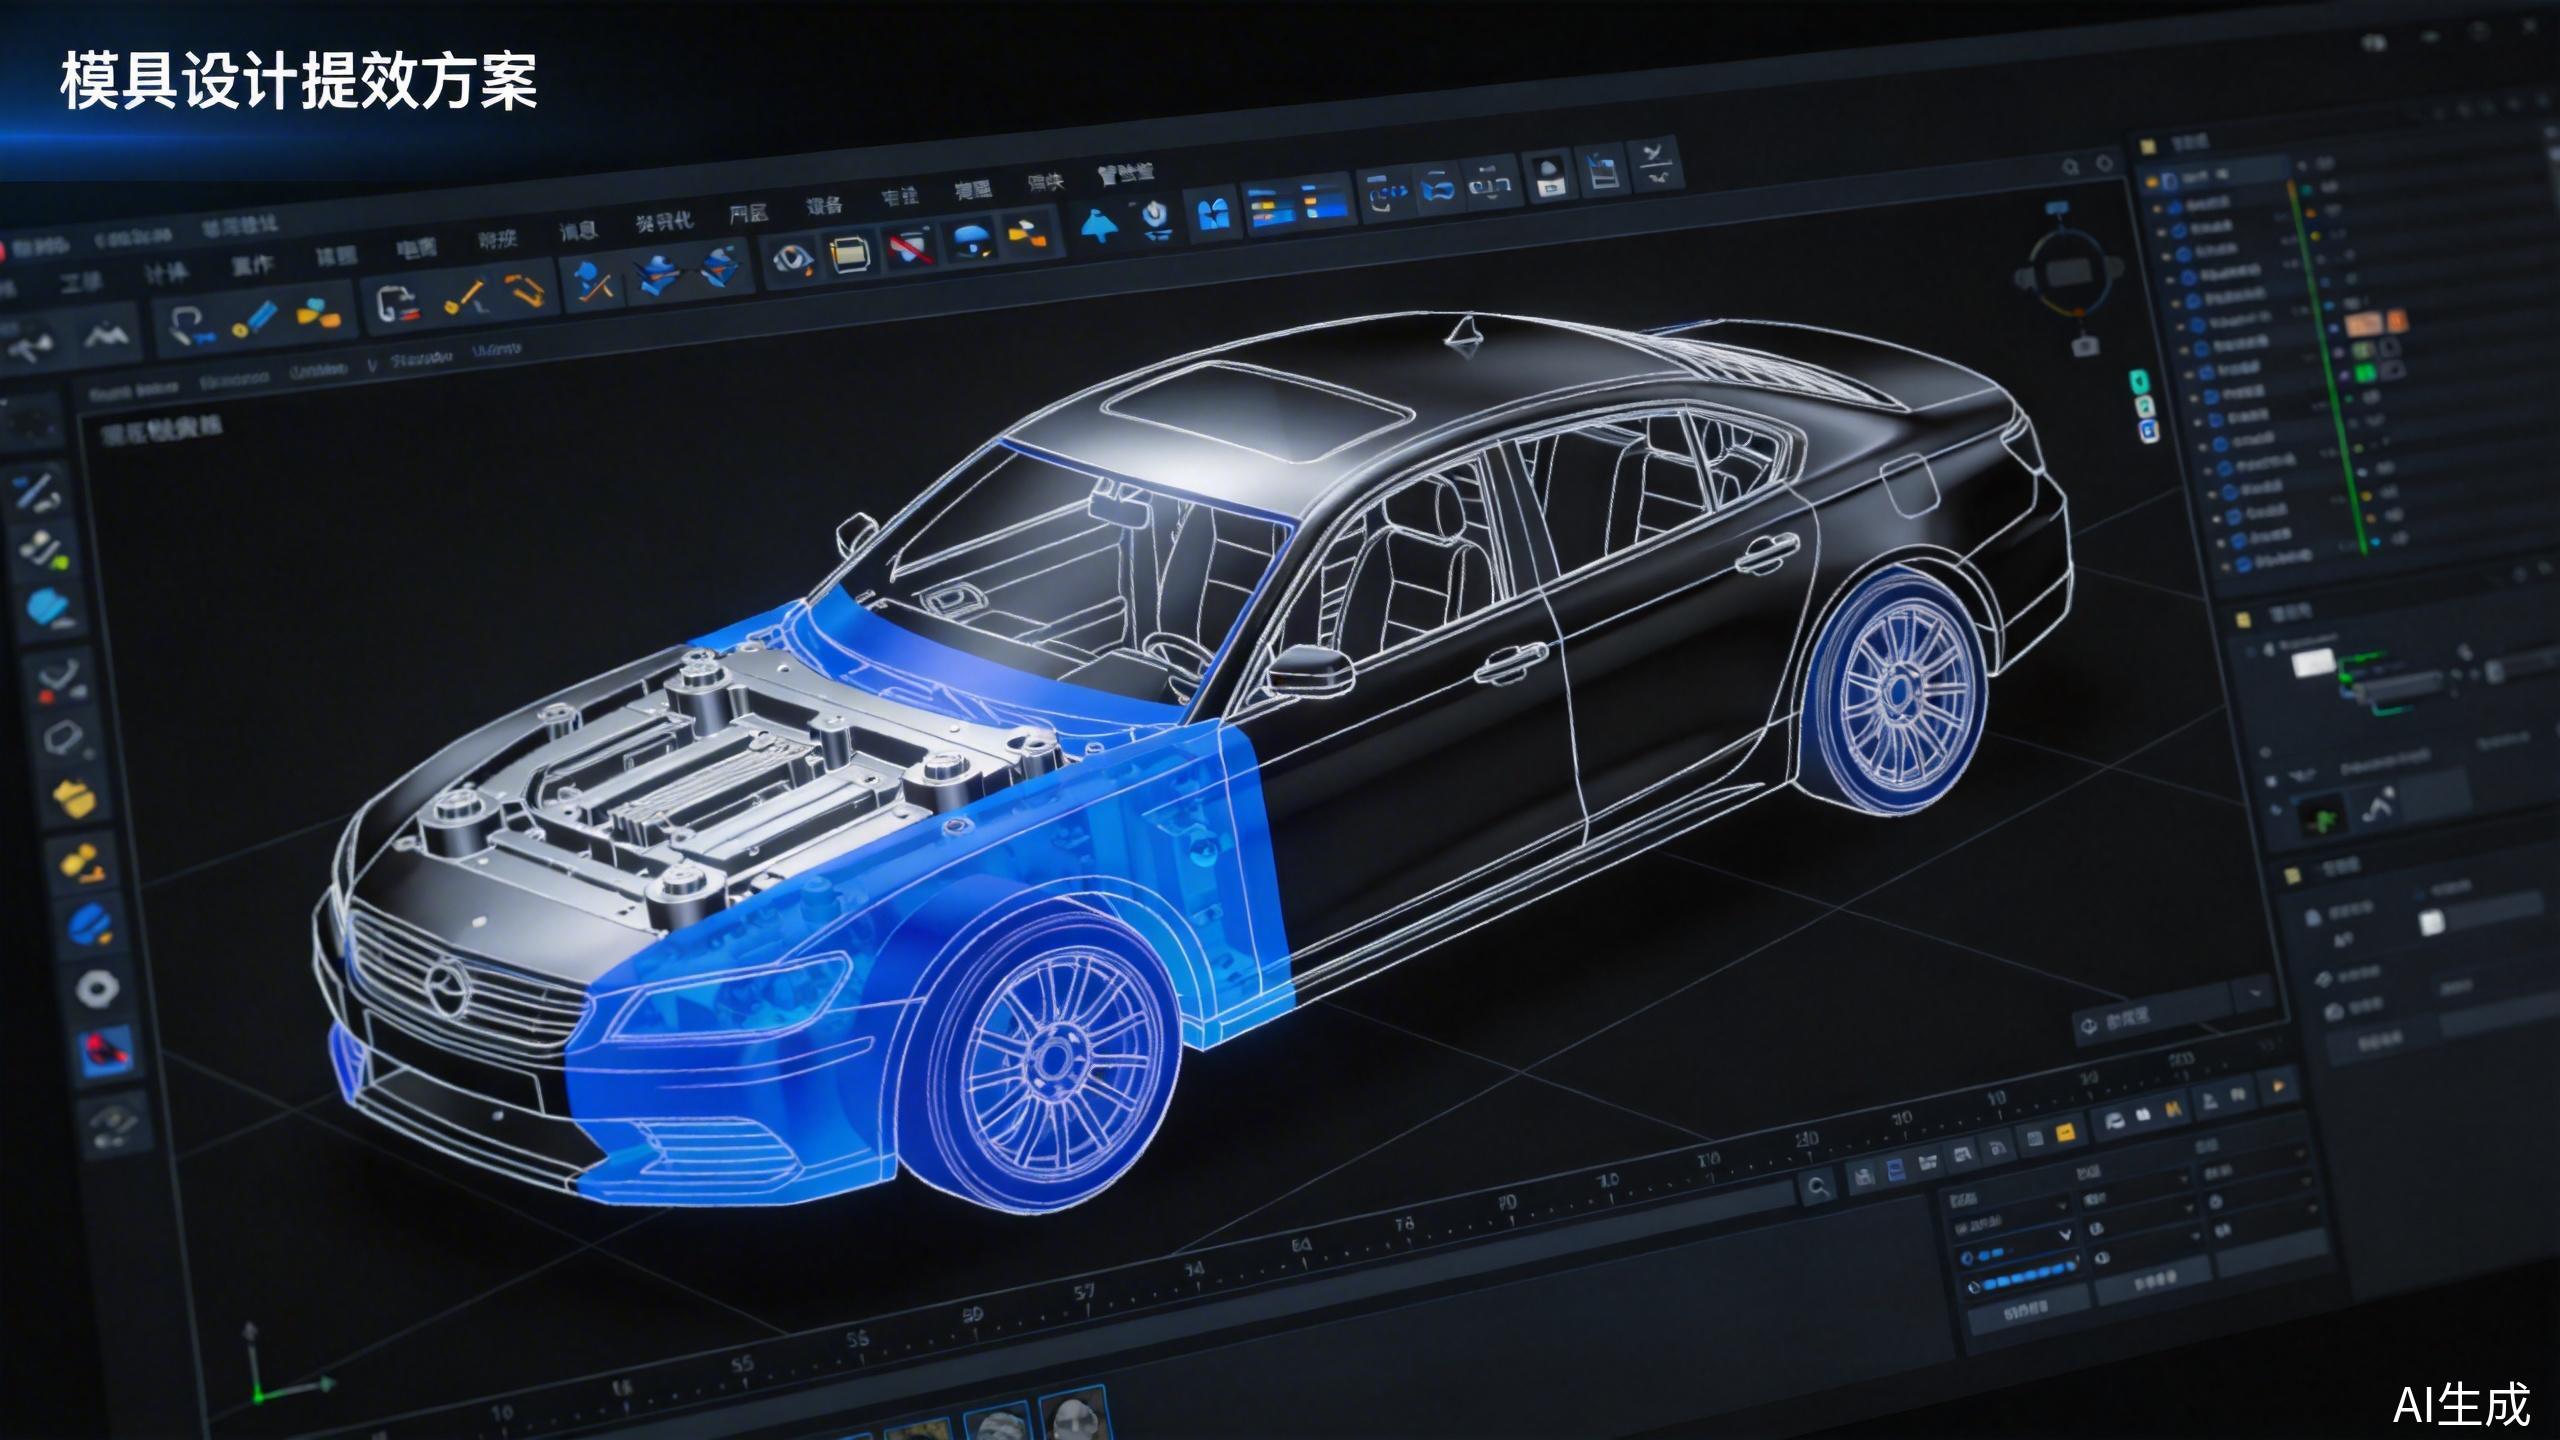
Task: Select the gray gear icon in left sidebar
Action: click(98, 990)
